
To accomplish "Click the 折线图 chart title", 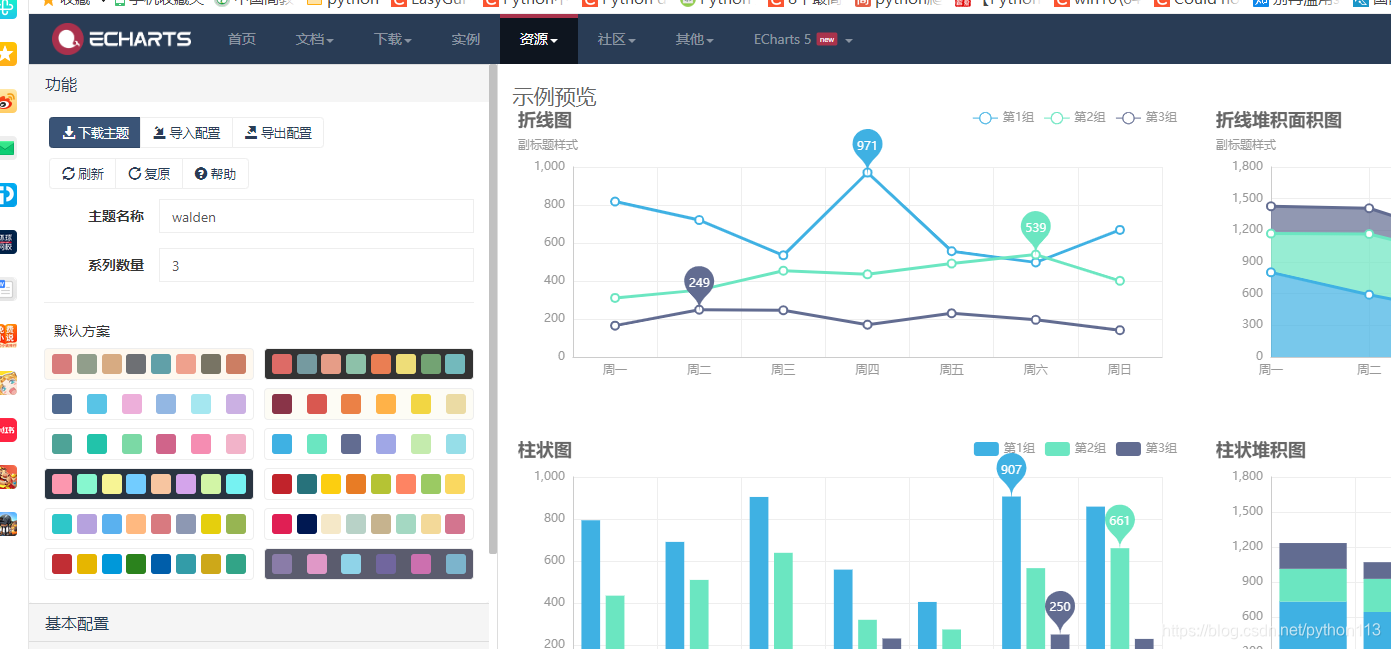I will tap(545, 120).
